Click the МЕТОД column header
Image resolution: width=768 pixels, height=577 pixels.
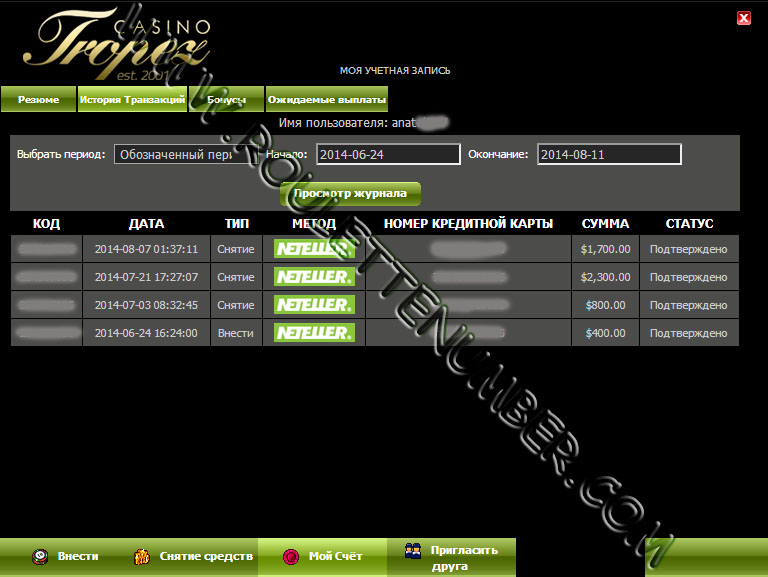coord(314,224)
